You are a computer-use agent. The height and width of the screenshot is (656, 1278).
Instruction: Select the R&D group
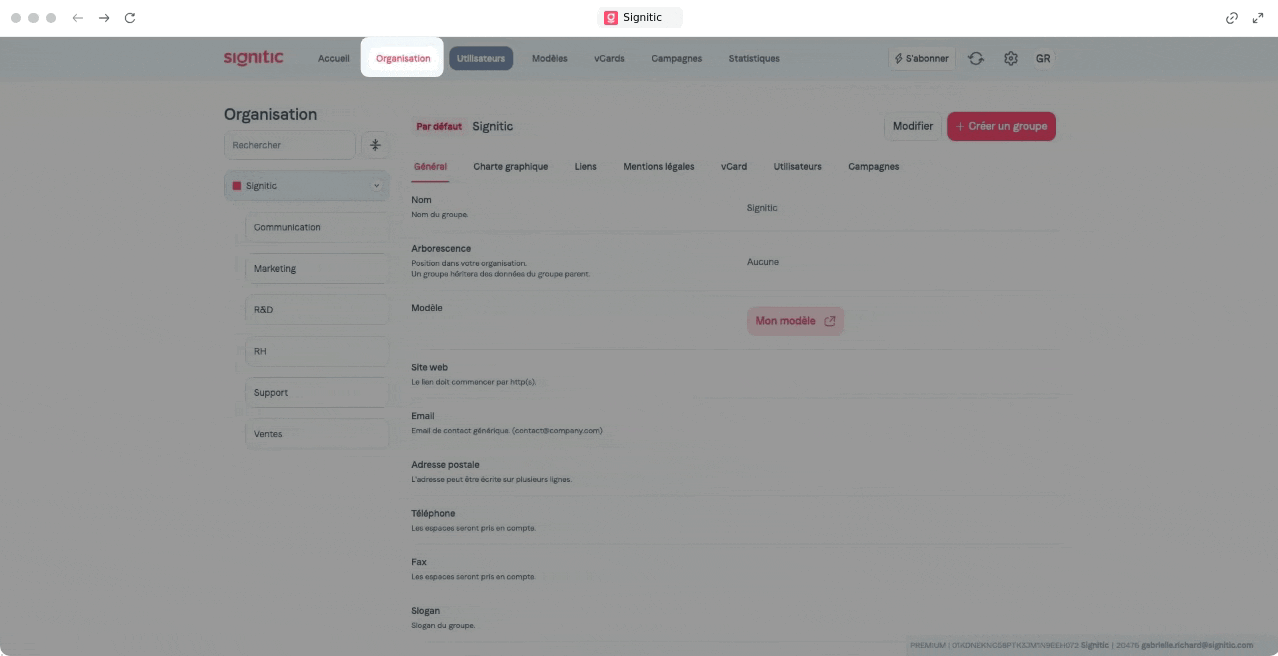tap(317, 310)
